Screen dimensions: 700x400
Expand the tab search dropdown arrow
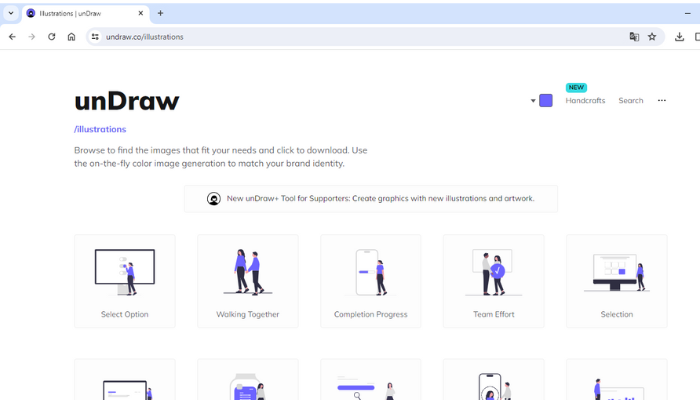(x=11, y=13)
